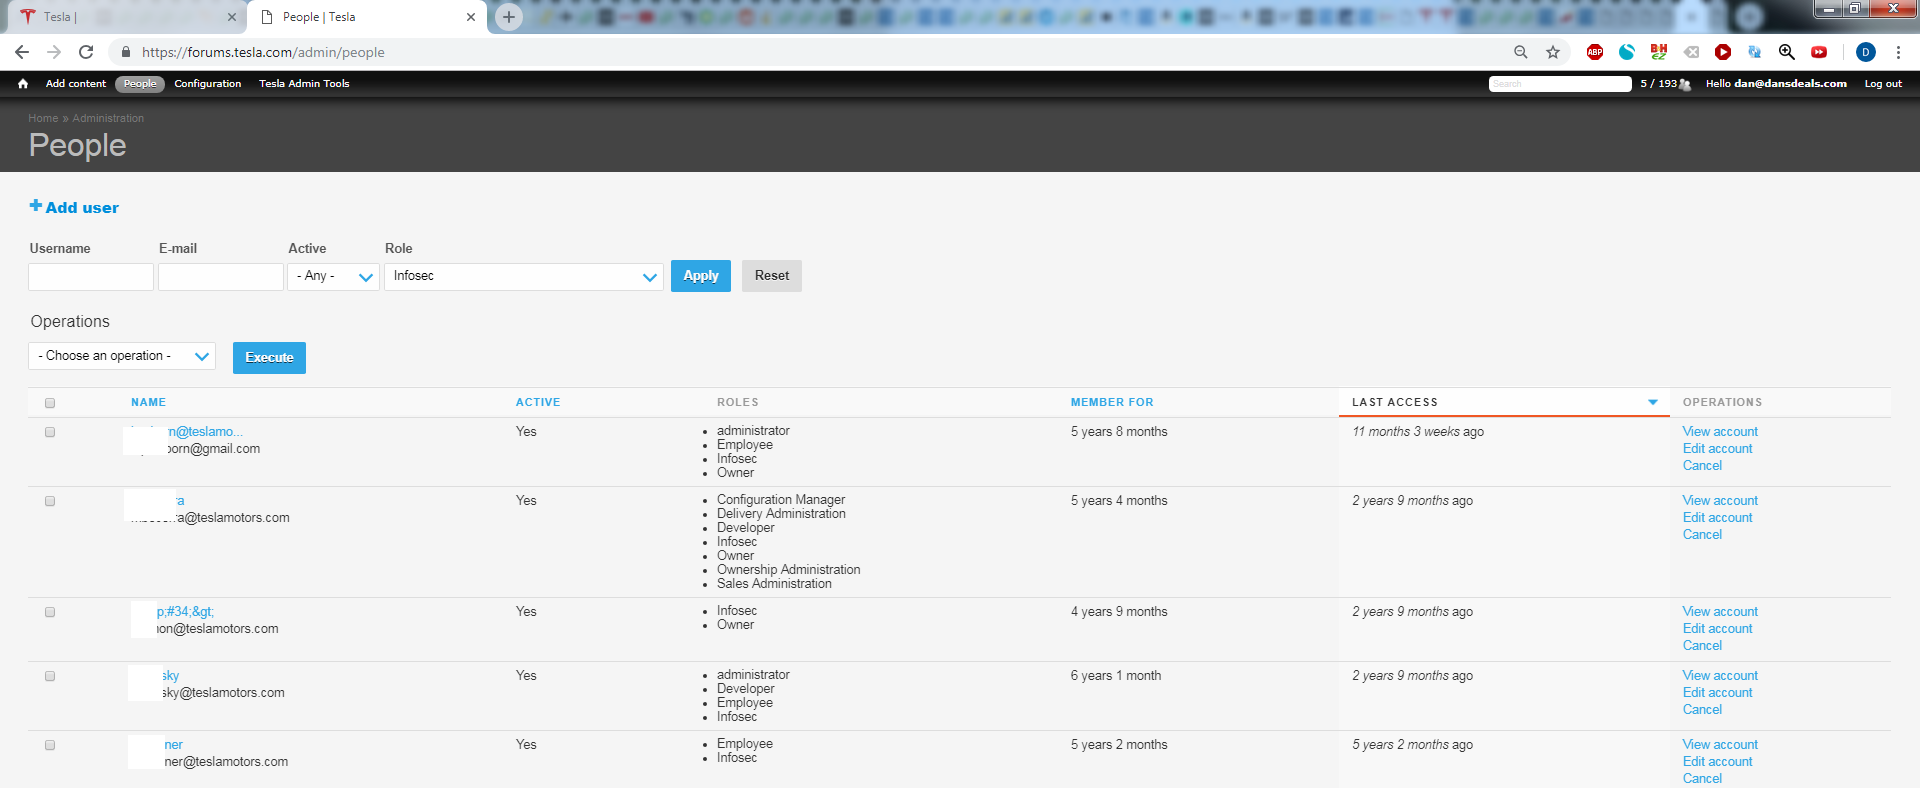Open the Choose an operation dropdown
This screenshot has width=1920, height=788.
[122, 356]
